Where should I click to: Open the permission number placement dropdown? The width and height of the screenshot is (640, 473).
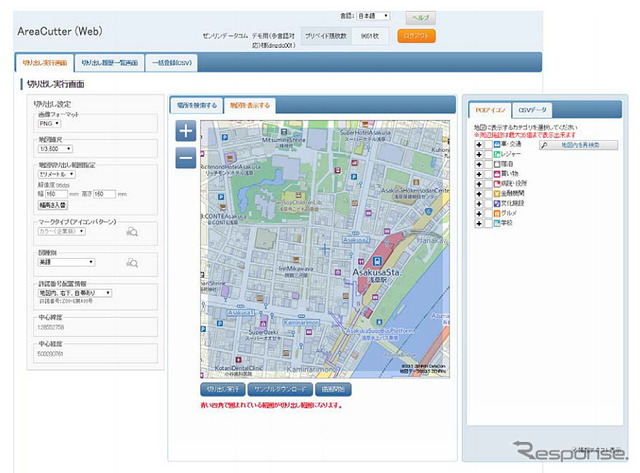pos(75,293)
